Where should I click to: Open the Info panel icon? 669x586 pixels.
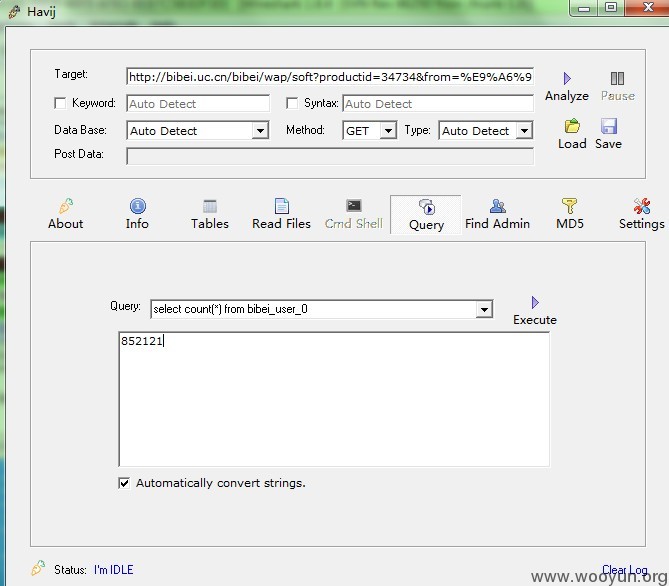(x=137, y=206)
